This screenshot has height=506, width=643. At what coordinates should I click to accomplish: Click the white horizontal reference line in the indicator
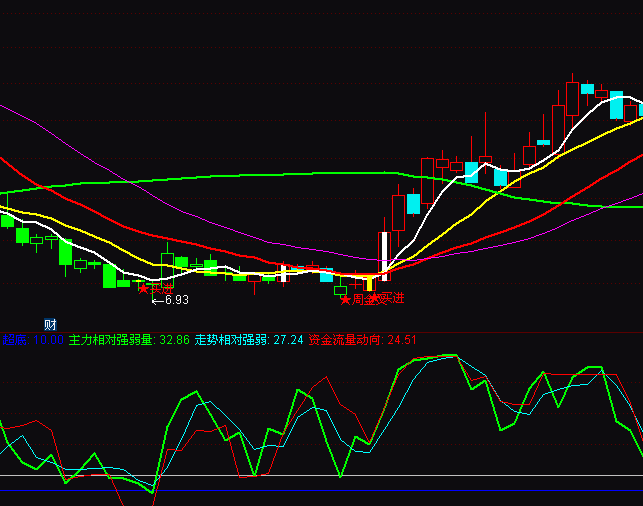[300, 476]
